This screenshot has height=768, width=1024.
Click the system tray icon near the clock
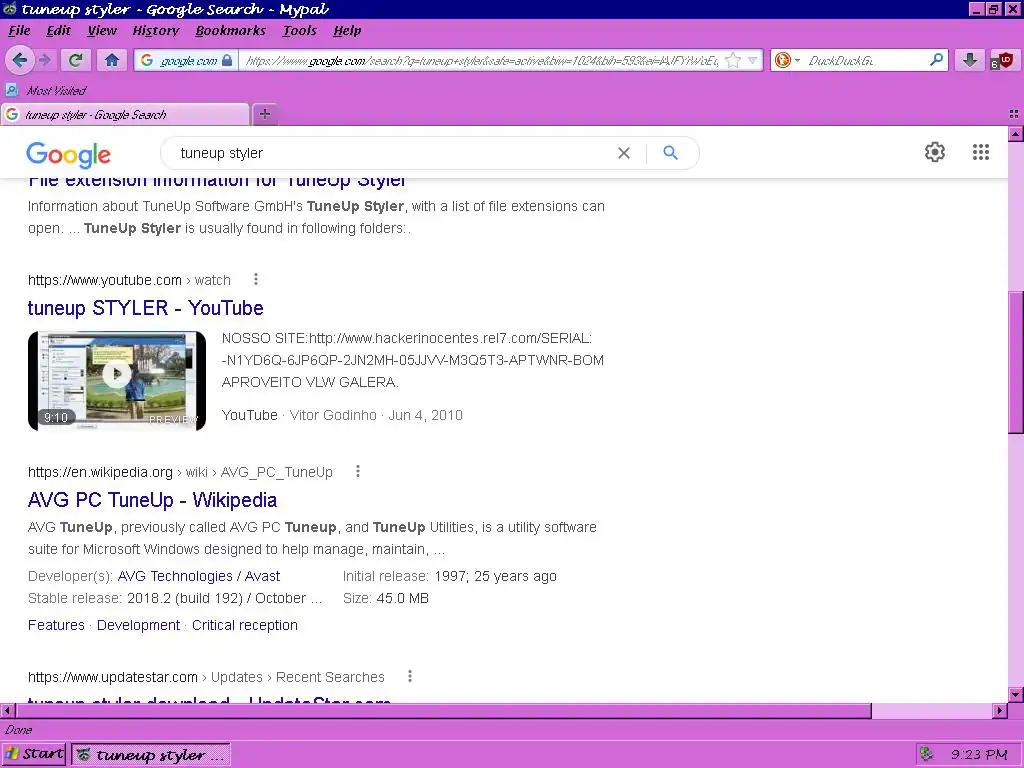click(x=927, y=754)
